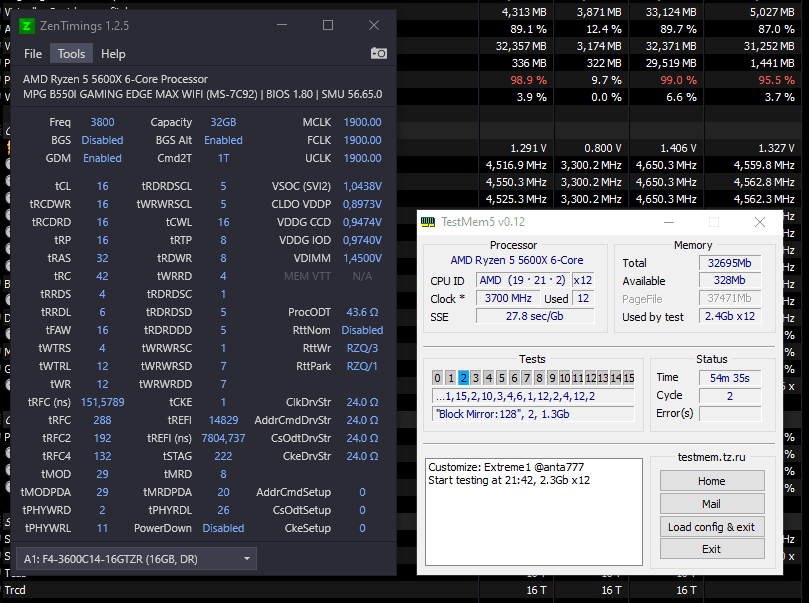Click the 1.406 V reading in background window

(x=678, y=148)
